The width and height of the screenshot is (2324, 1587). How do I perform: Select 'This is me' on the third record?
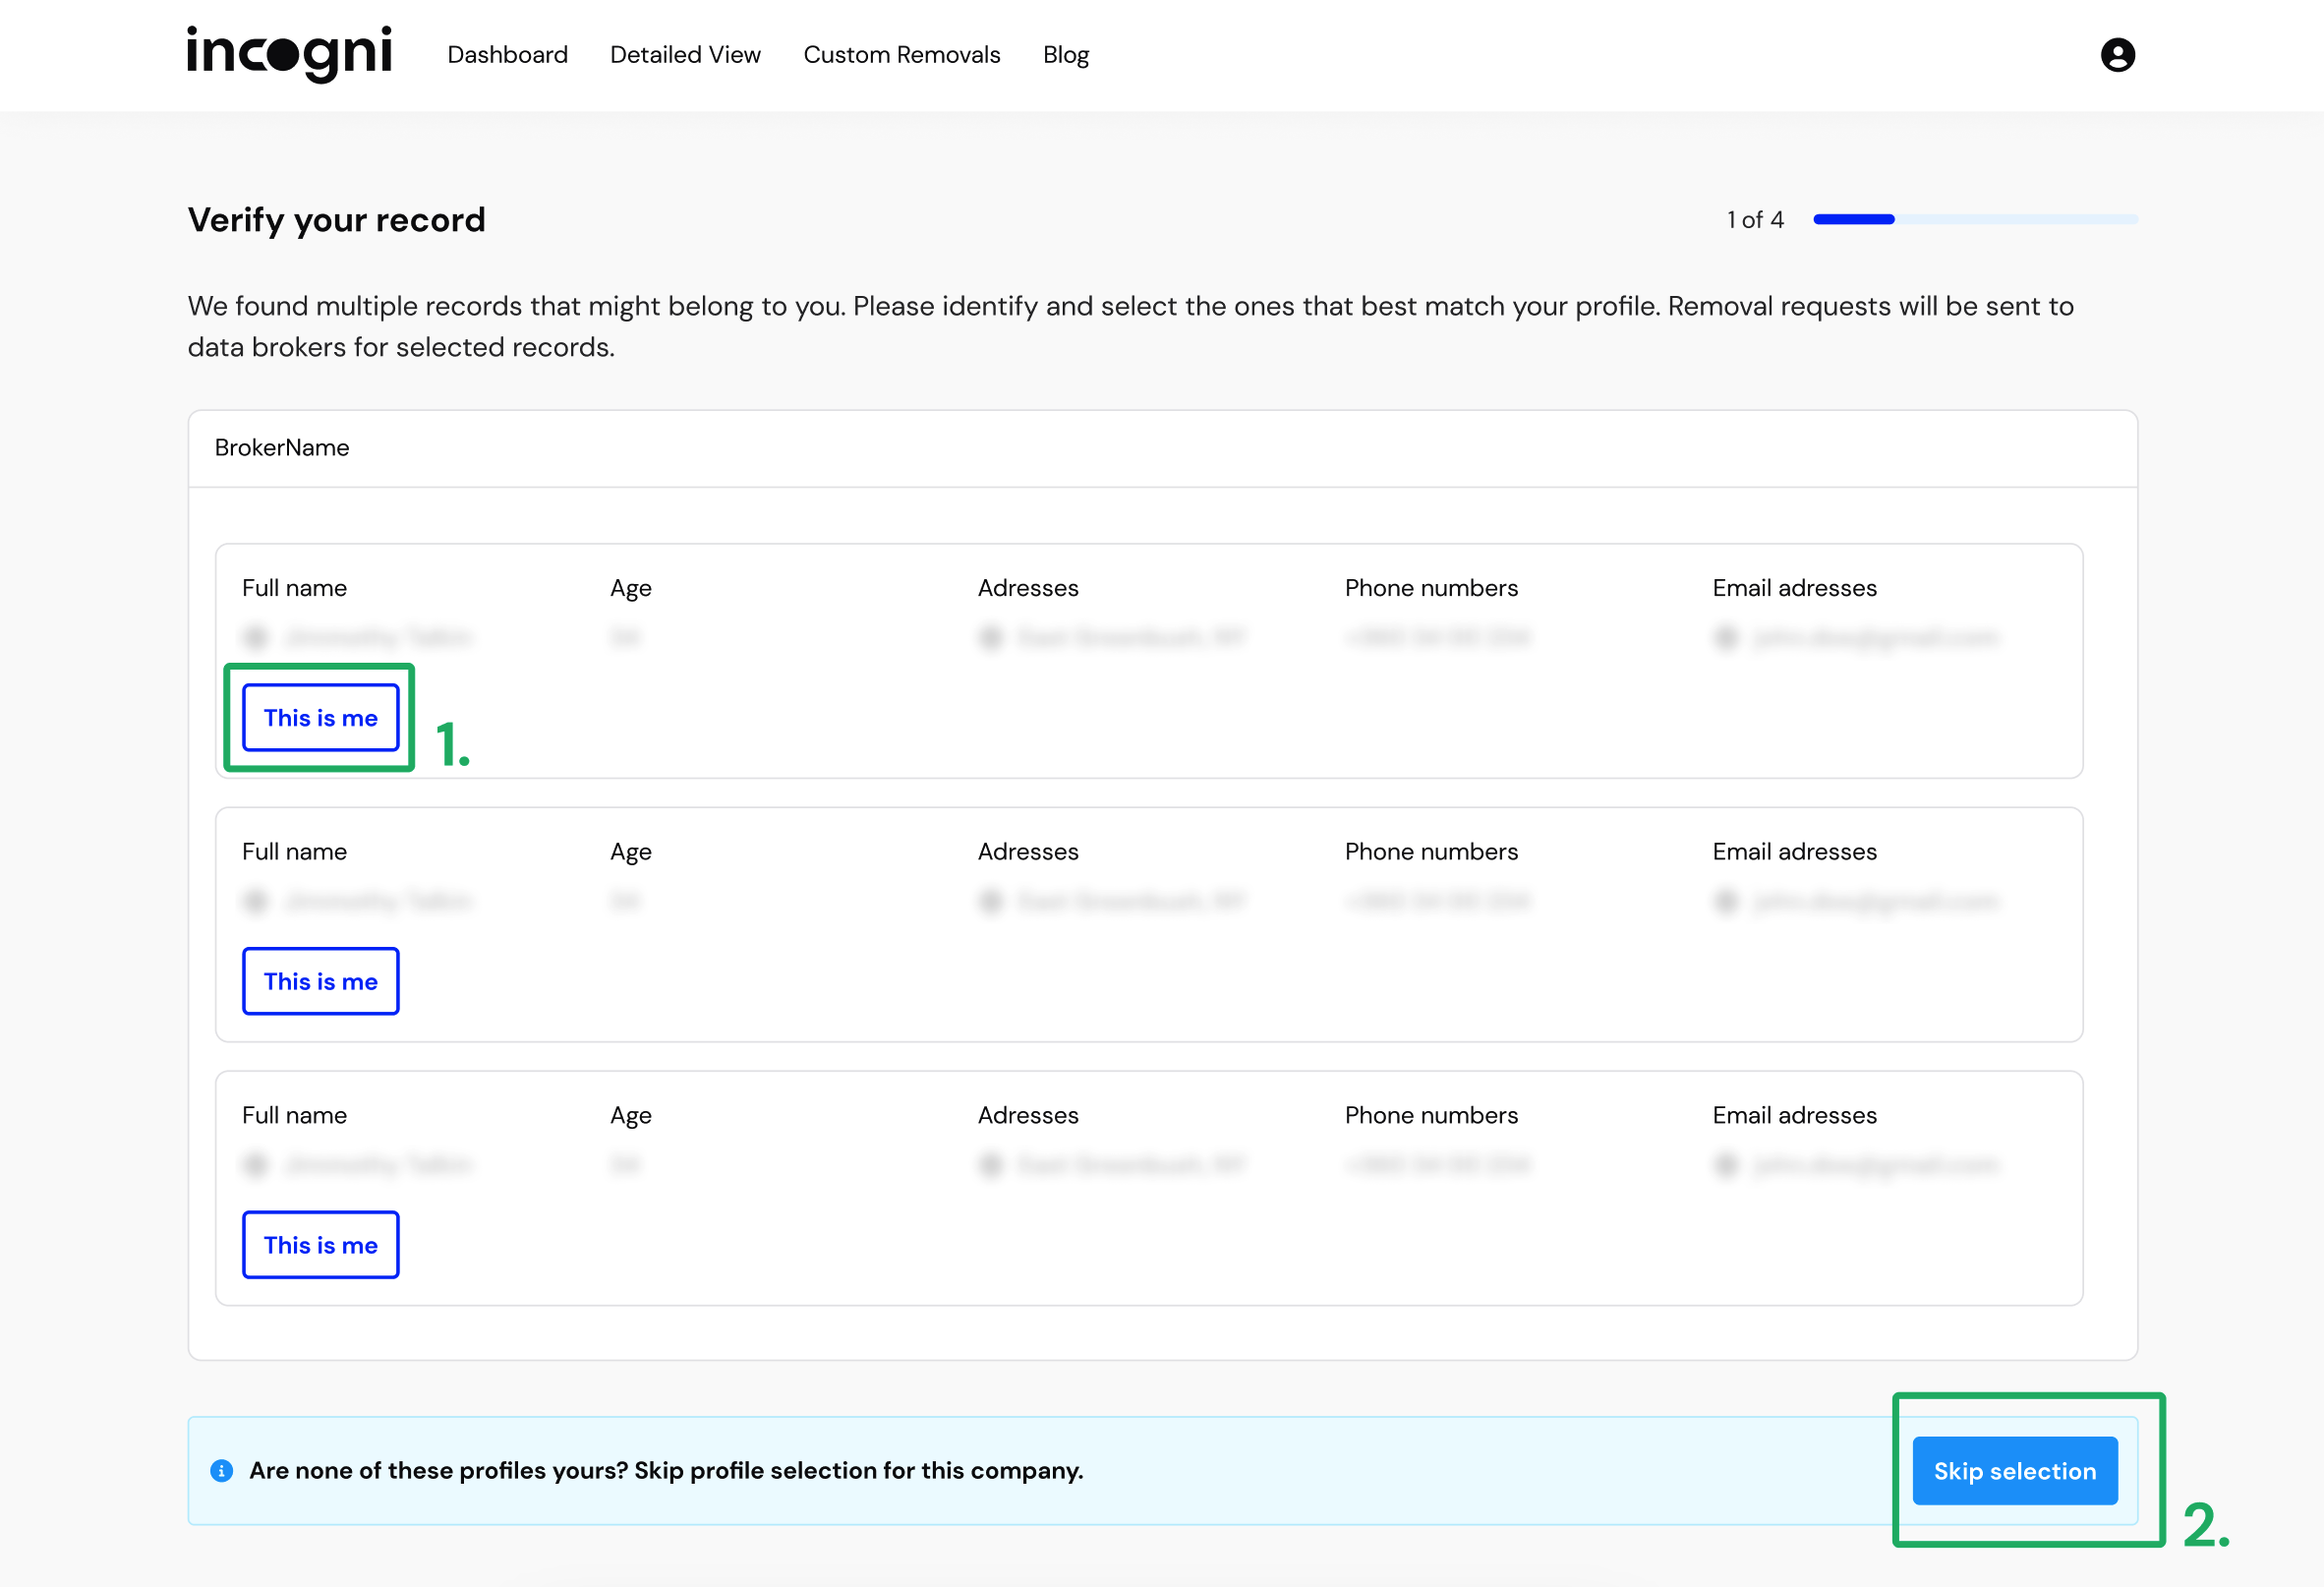point(320,1244)
